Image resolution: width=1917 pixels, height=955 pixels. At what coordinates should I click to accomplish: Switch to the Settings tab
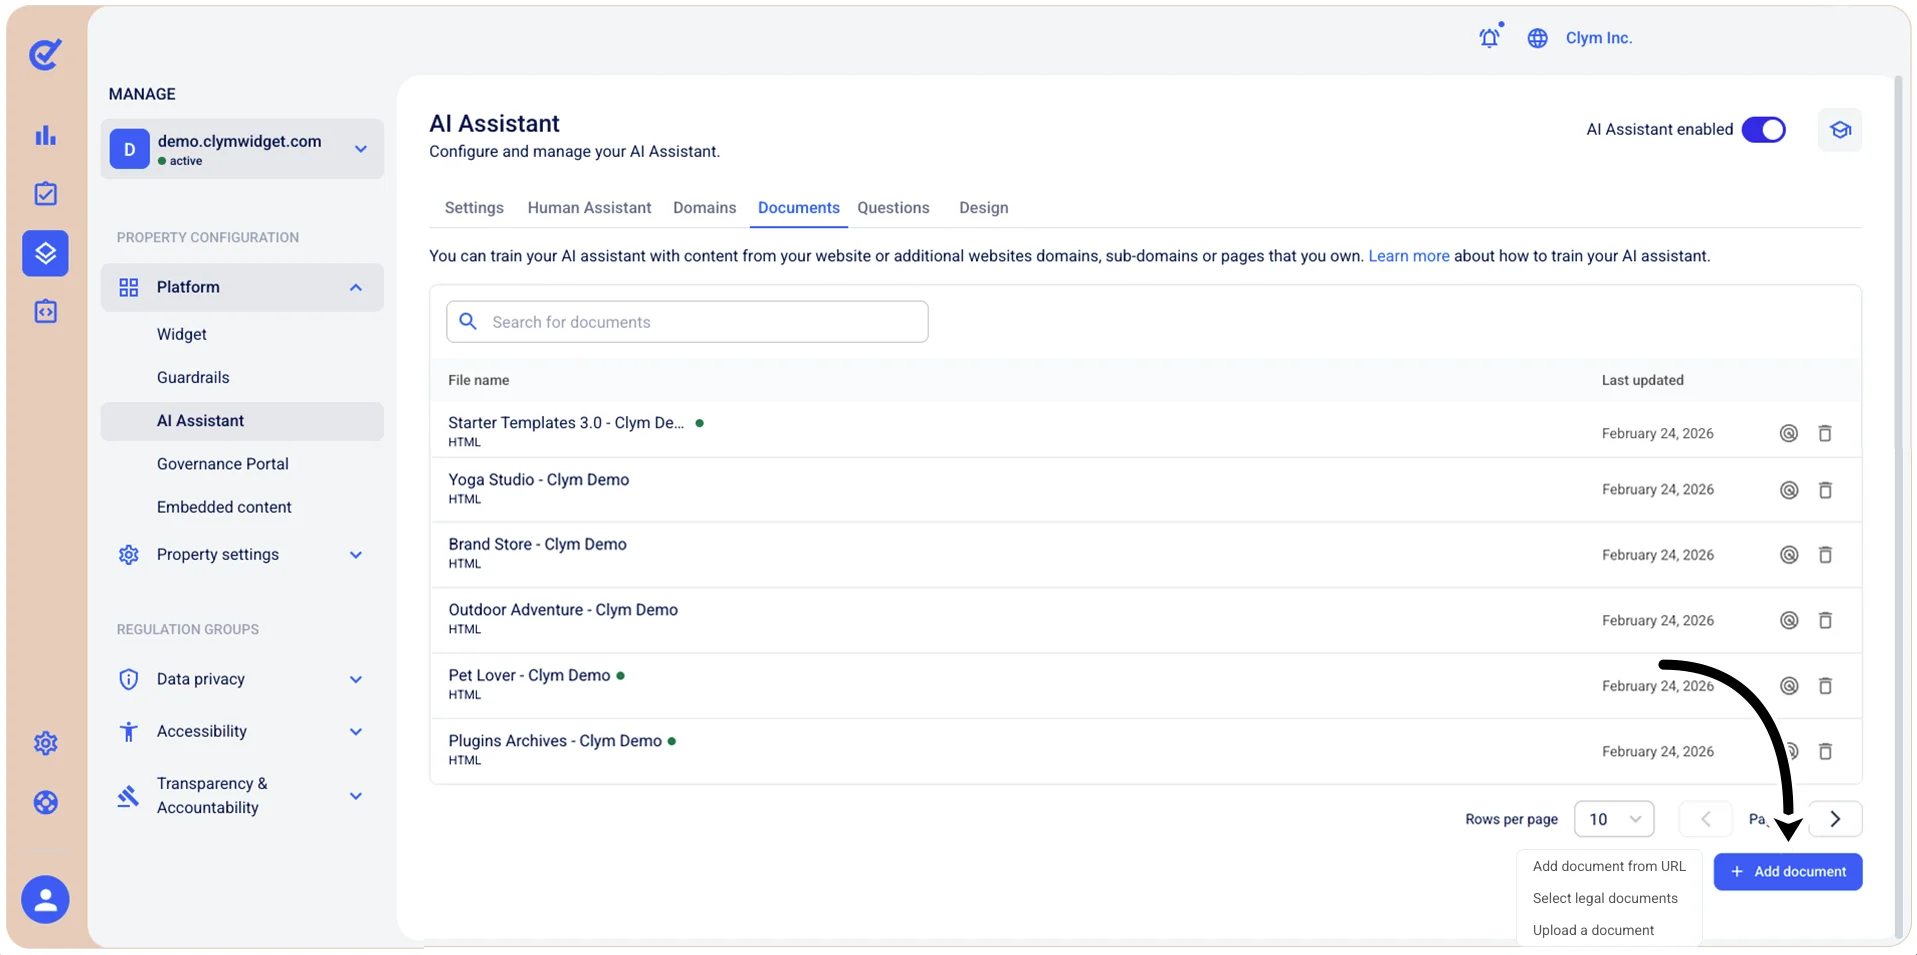(474, 208)
